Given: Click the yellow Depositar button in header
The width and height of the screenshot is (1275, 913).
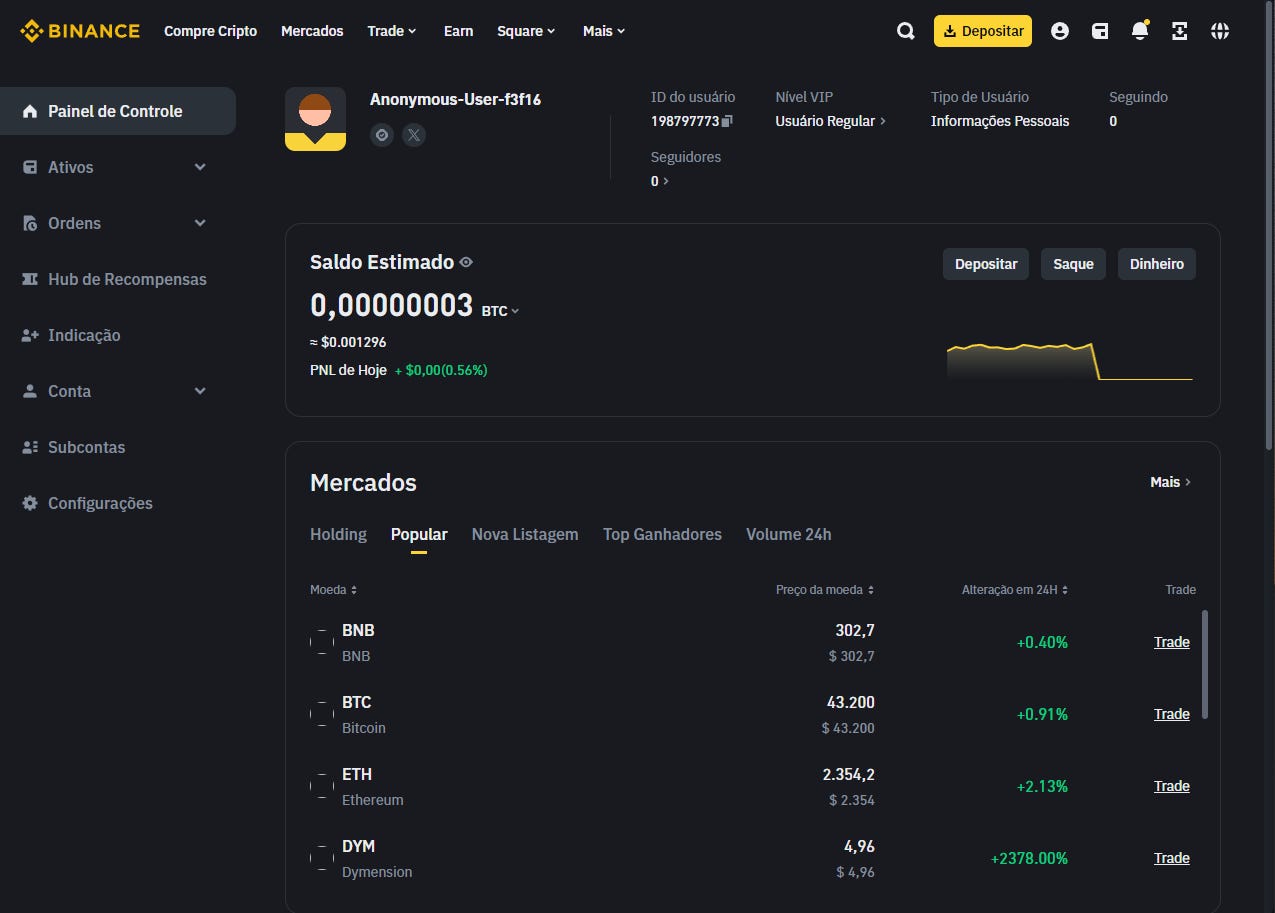Looking at the screenshot, I should click(983, 31).
